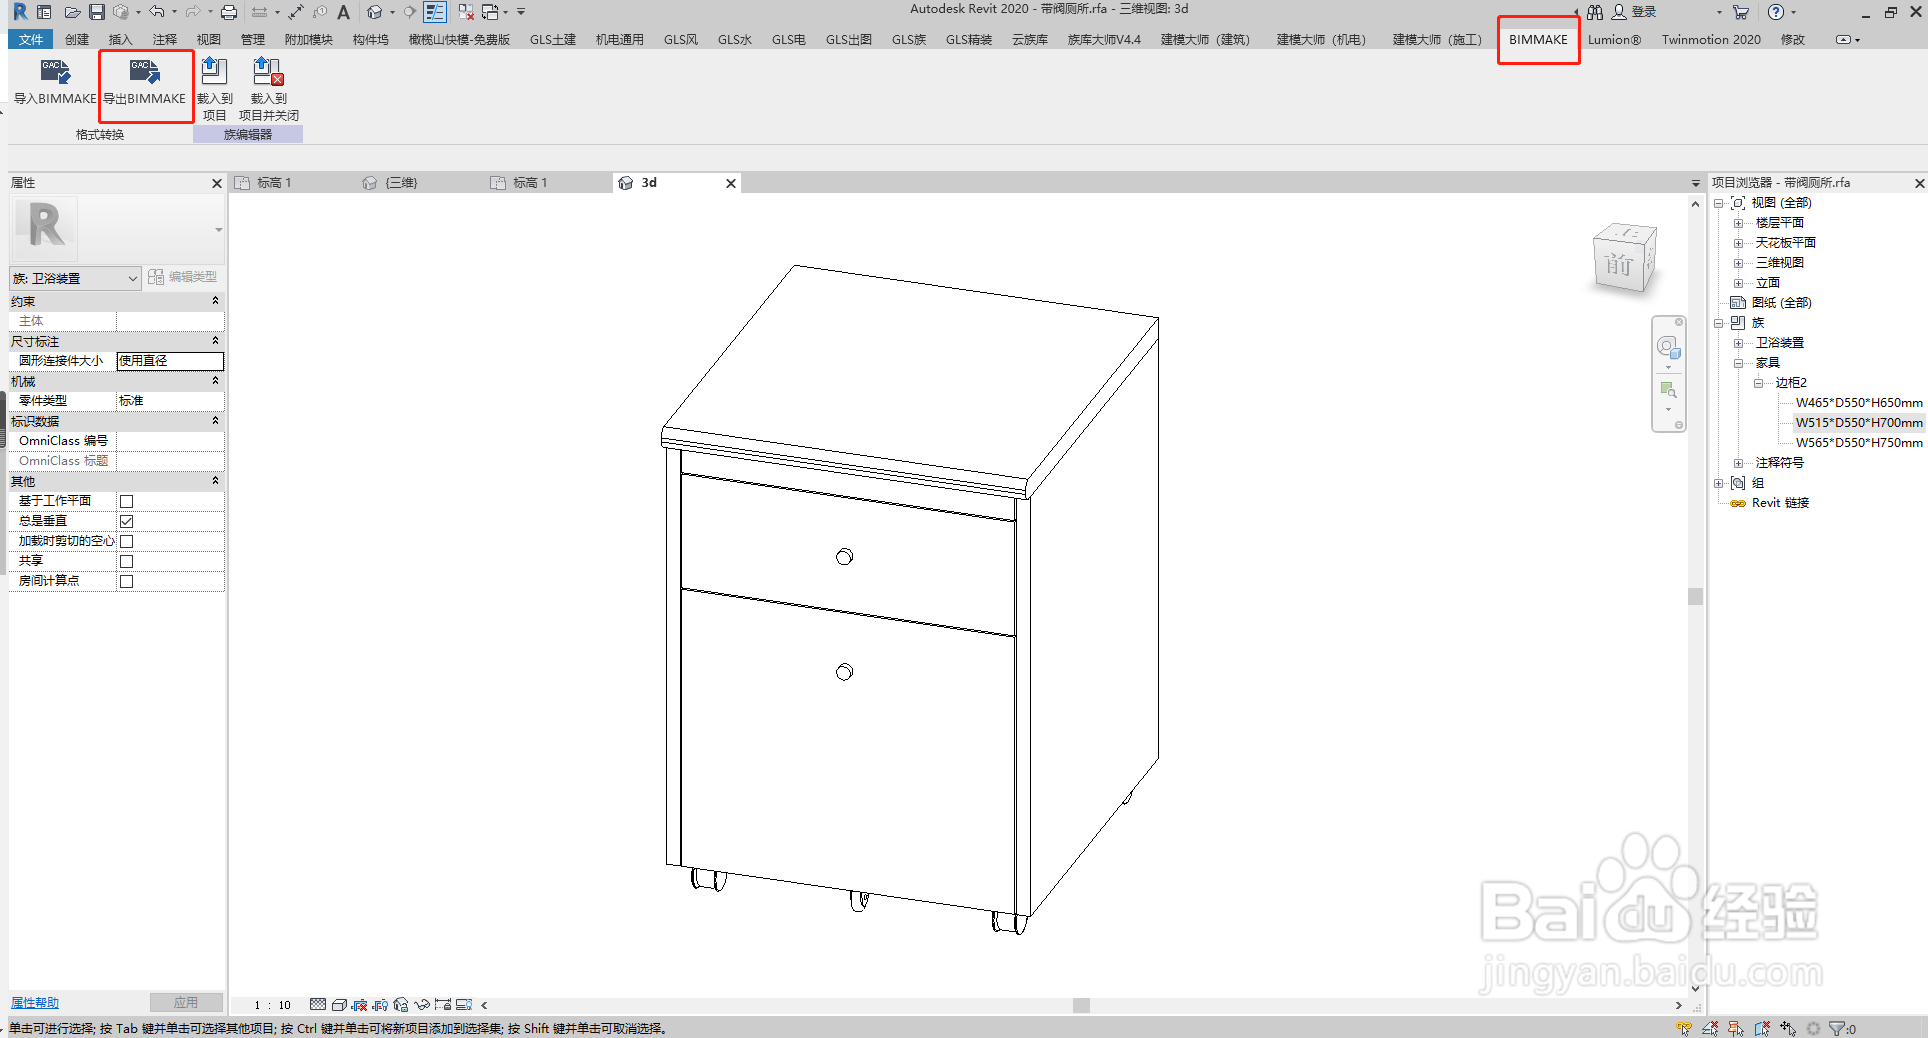The width and height of the screenshot is (1928, 1038).
Task: Click the Aligned Dimension icon in quick access
Action: (296, 12)
